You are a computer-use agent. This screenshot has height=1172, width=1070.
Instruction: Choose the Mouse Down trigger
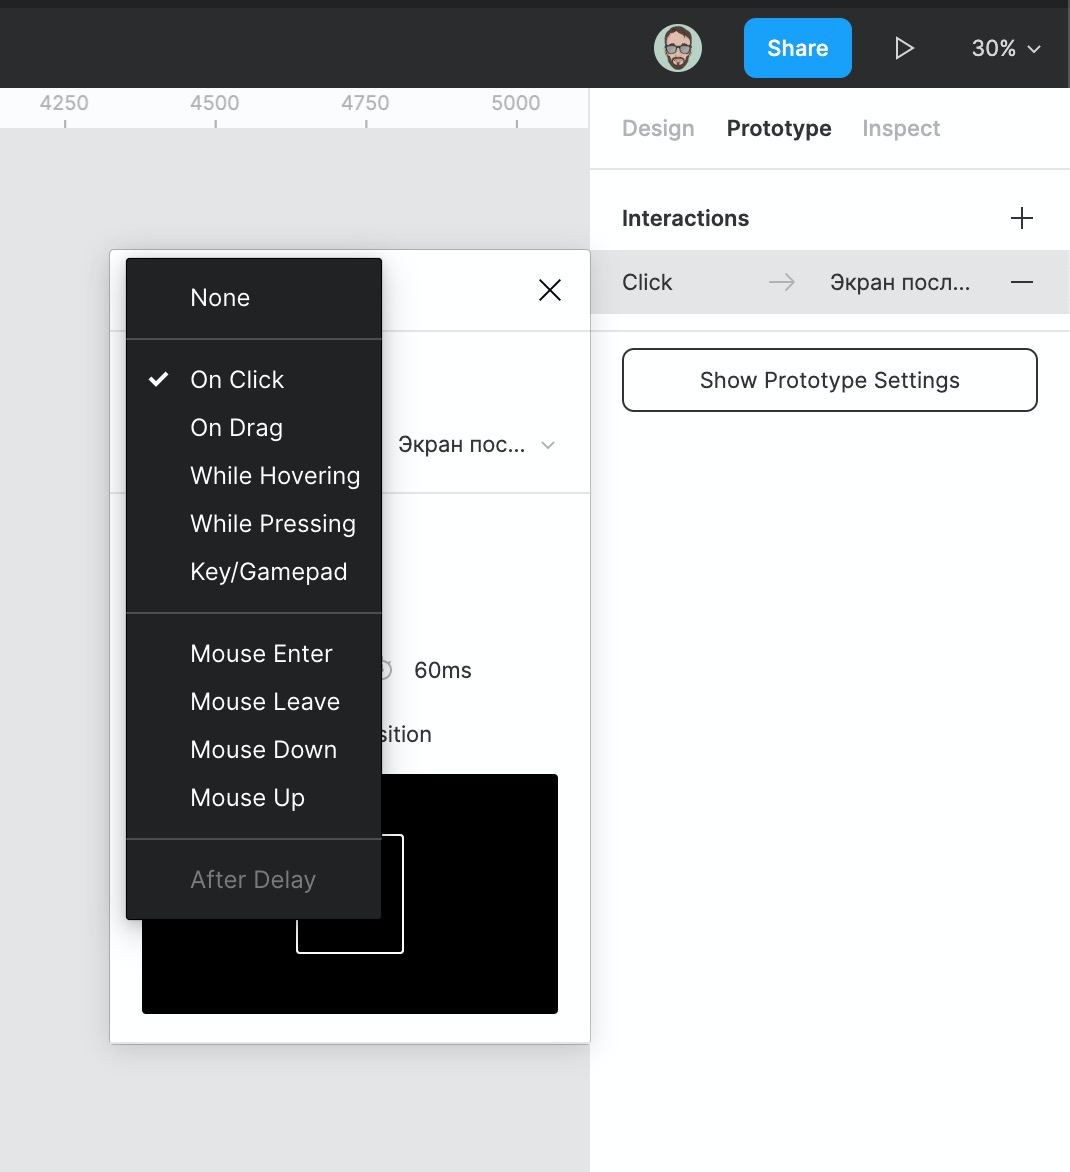[x=254, y=750]
